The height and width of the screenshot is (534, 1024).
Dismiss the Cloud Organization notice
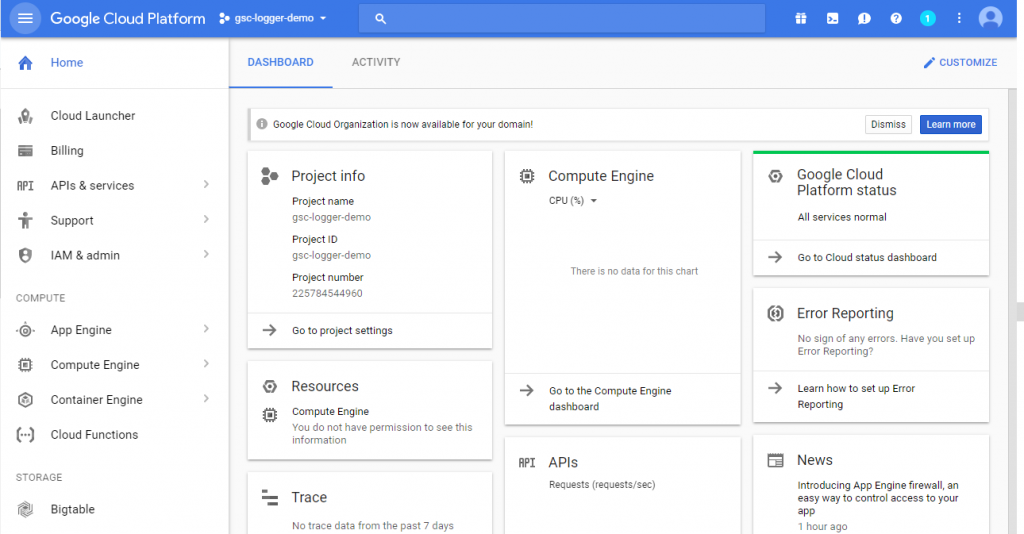click(888, 124)
